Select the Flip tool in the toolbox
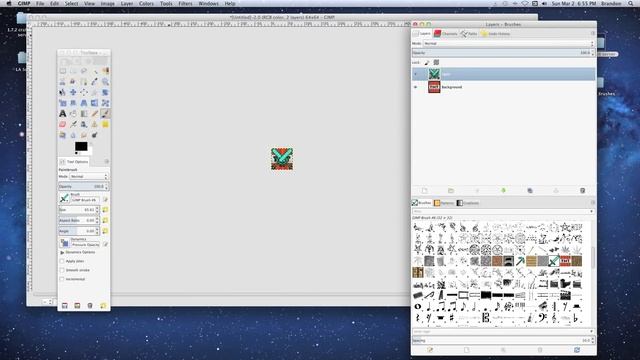Viewport: 640px width, 360px height. tap(95, 103)
